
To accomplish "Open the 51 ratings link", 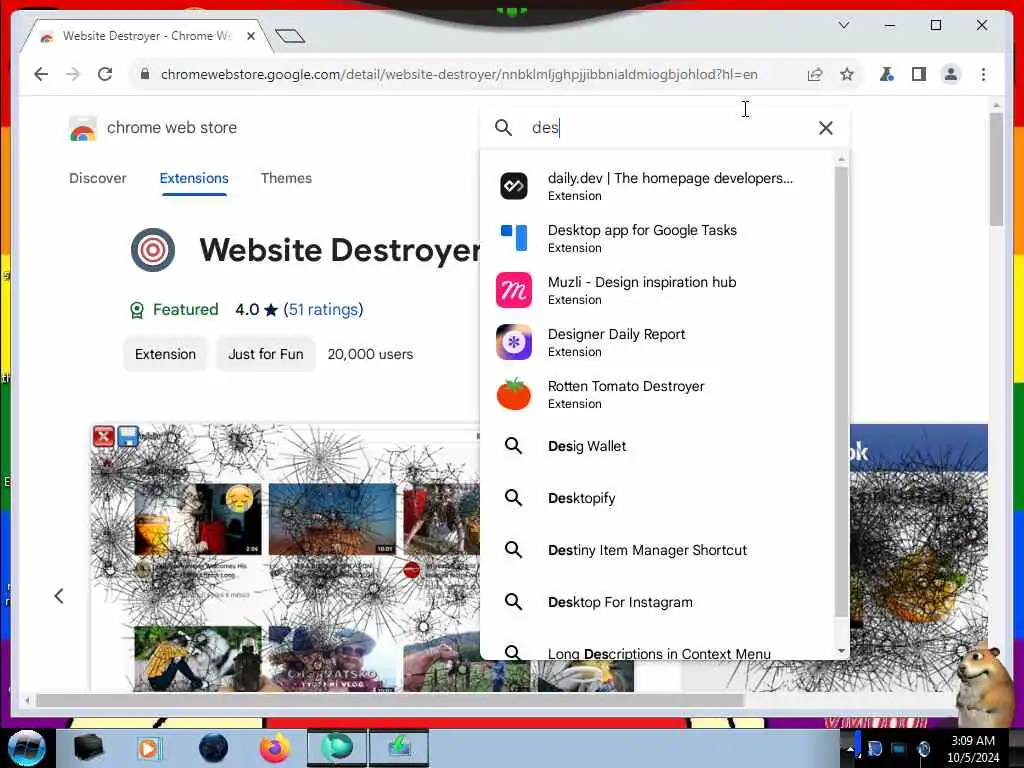I will point(323,310).
